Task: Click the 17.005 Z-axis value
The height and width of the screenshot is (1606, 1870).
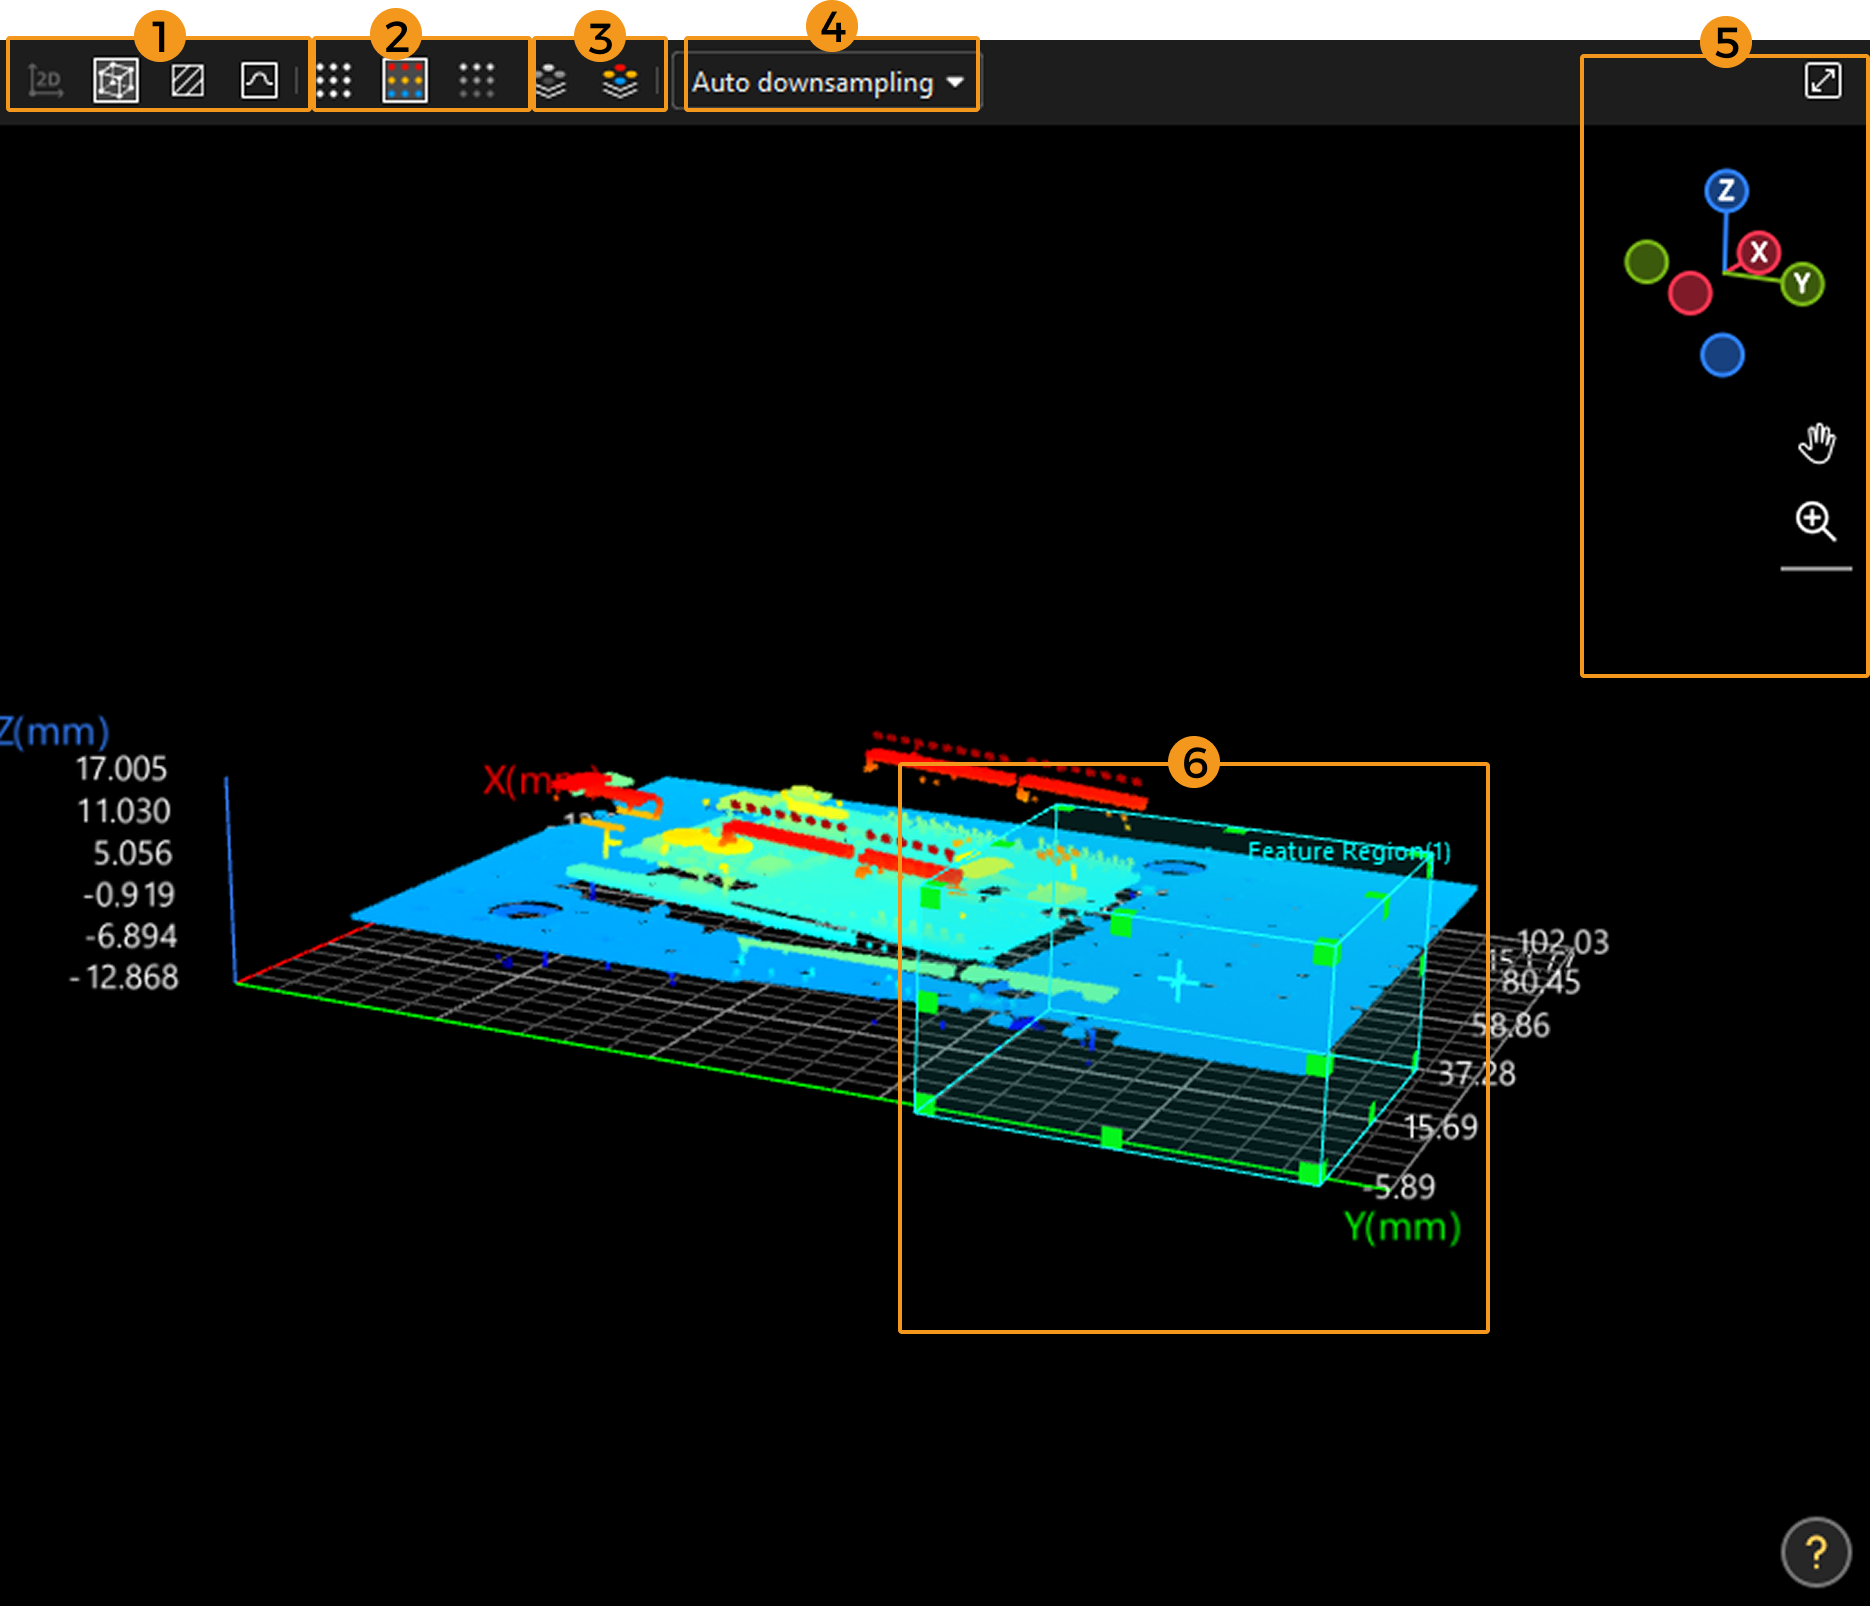Action: coord(121,769)
